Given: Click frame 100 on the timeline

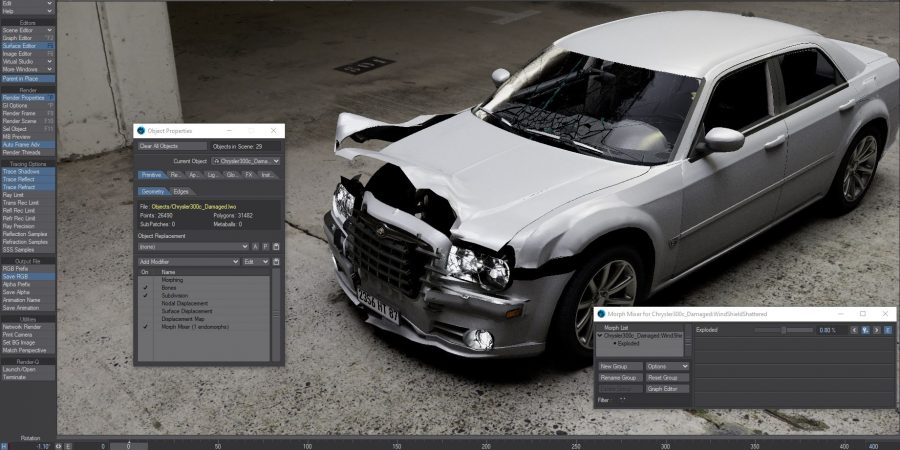Looking at the screenshot, I should coord(308,445).
